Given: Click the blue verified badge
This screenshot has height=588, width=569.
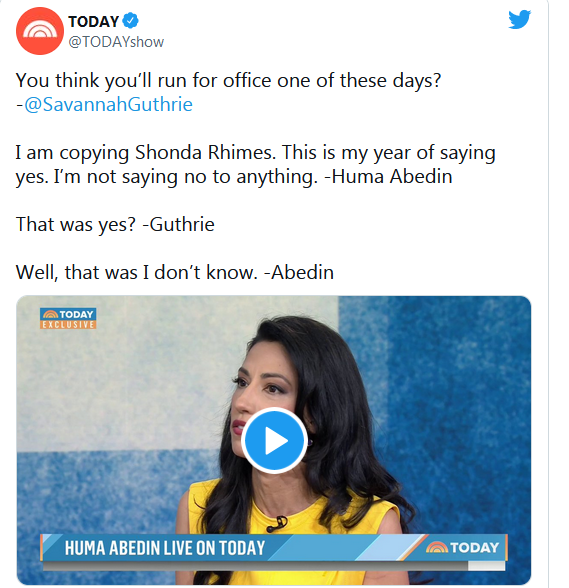Looking at the screenshot, I should point(131,21).
